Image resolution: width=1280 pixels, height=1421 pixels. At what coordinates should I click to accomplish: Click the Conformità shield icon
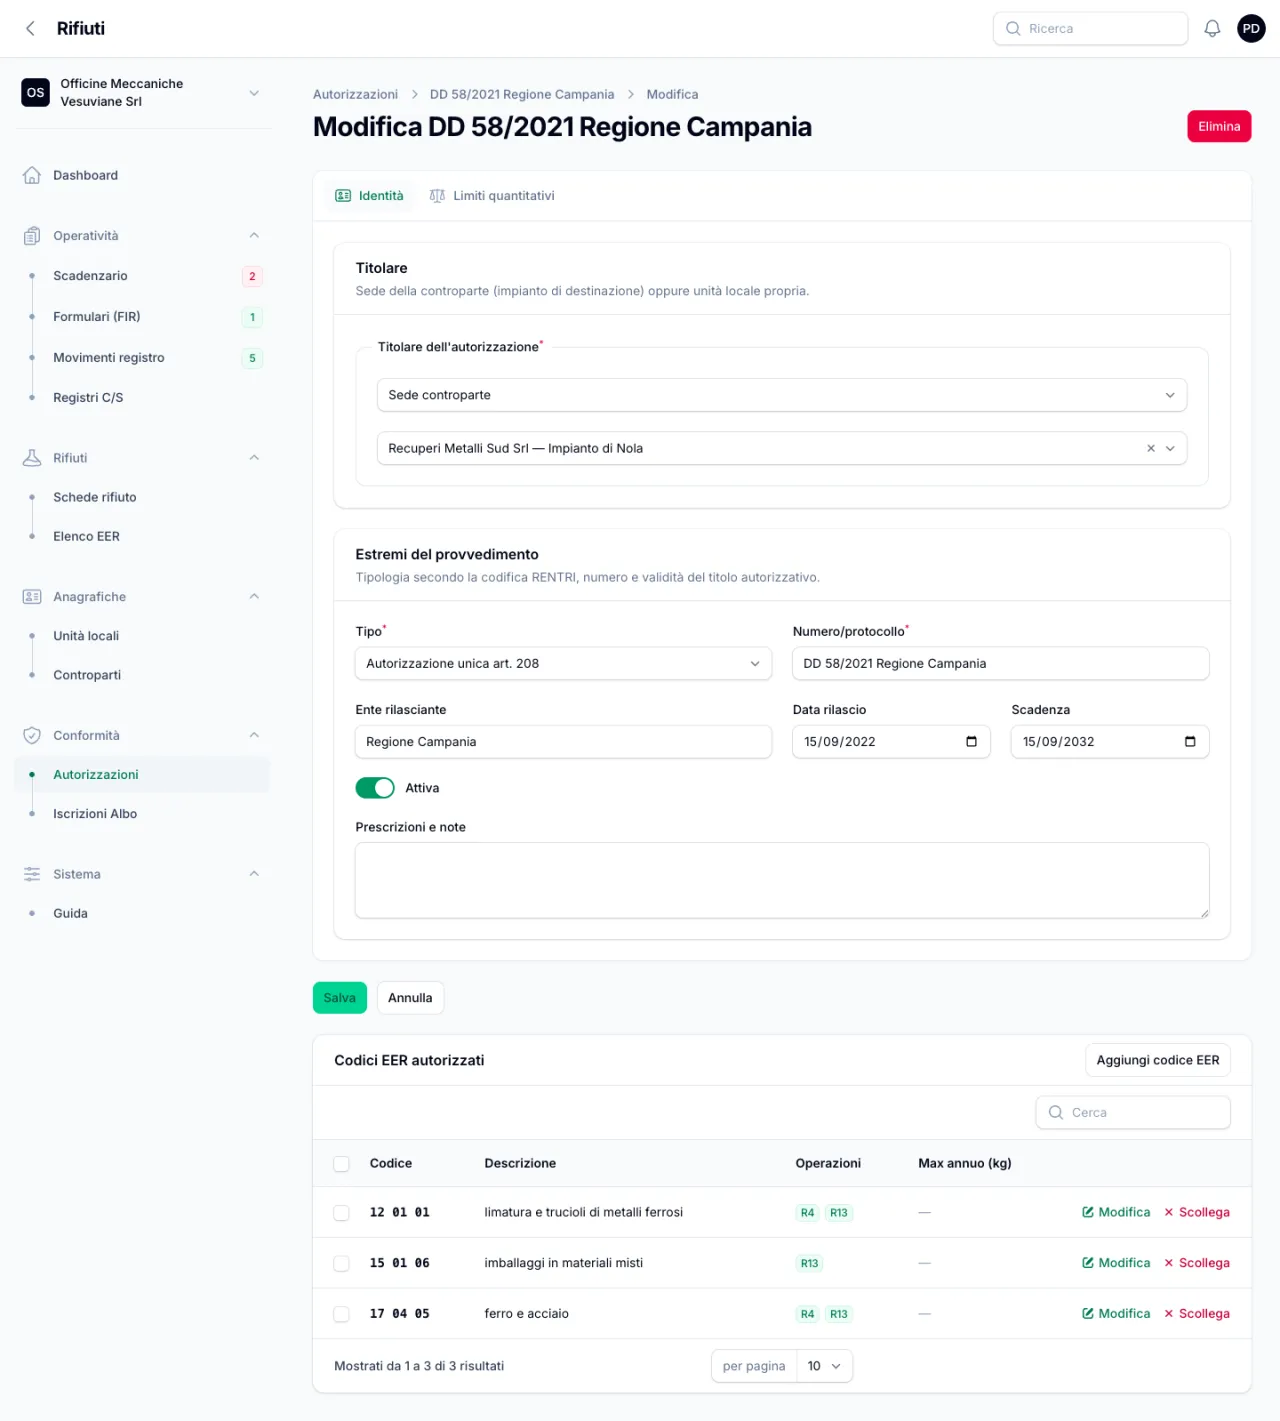pyautogui.click(x=32, y=736)
